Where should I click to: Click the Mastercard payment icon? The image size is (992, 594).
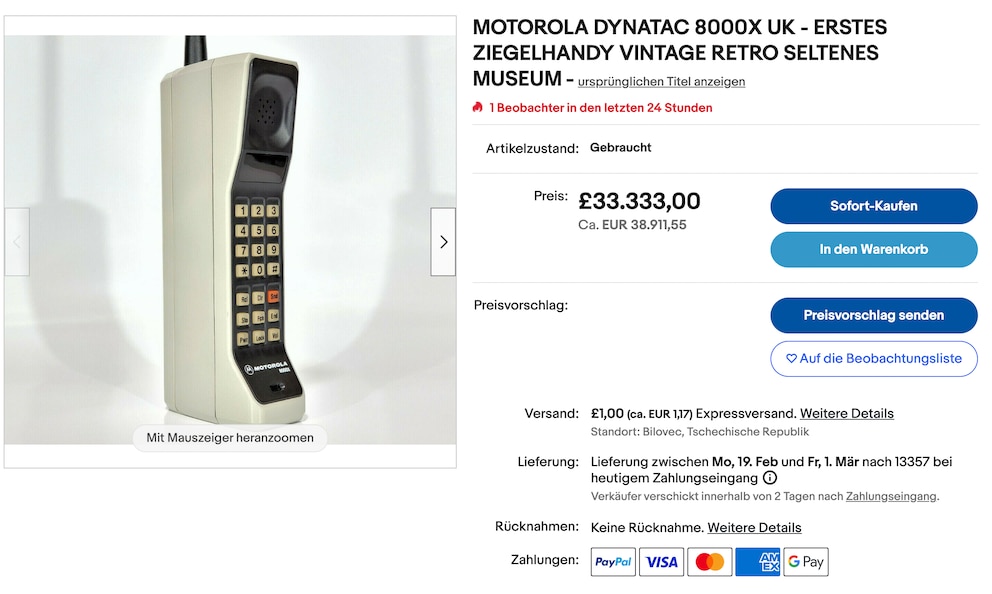(709, 562)
